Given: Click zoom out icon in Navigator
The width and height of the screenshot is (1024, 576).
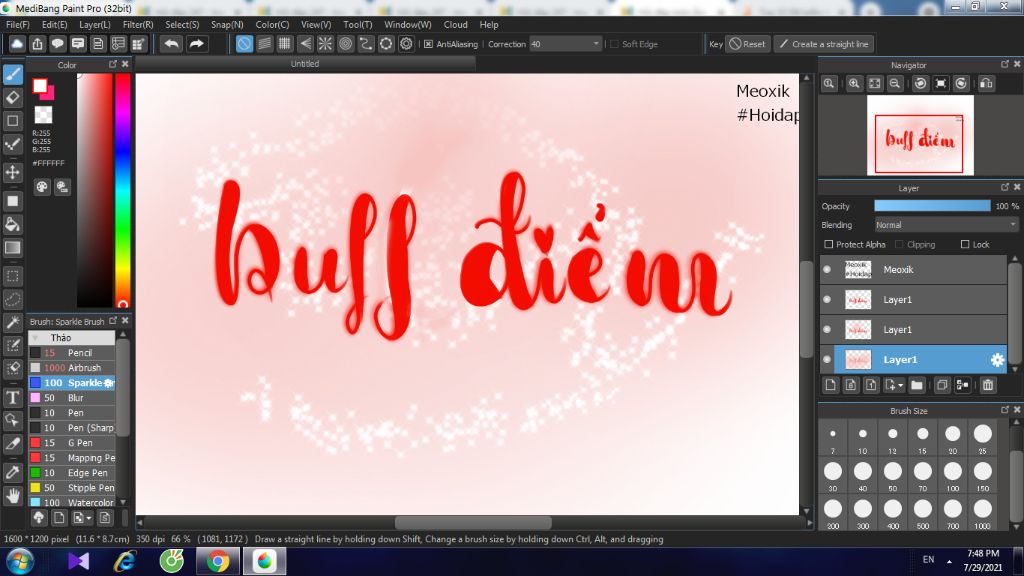Looking at the screenshot, I should coord(895,84).
